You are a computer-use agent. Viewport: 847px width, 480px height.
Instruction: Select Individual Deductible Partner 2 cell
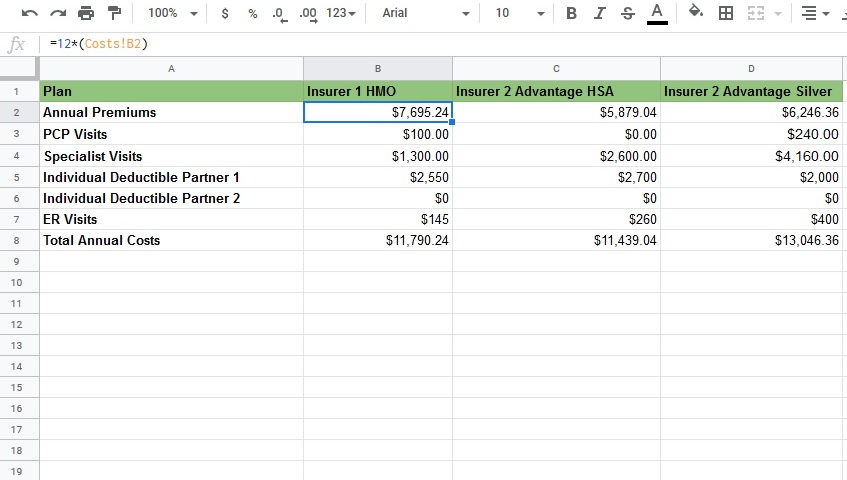(171, 198)
